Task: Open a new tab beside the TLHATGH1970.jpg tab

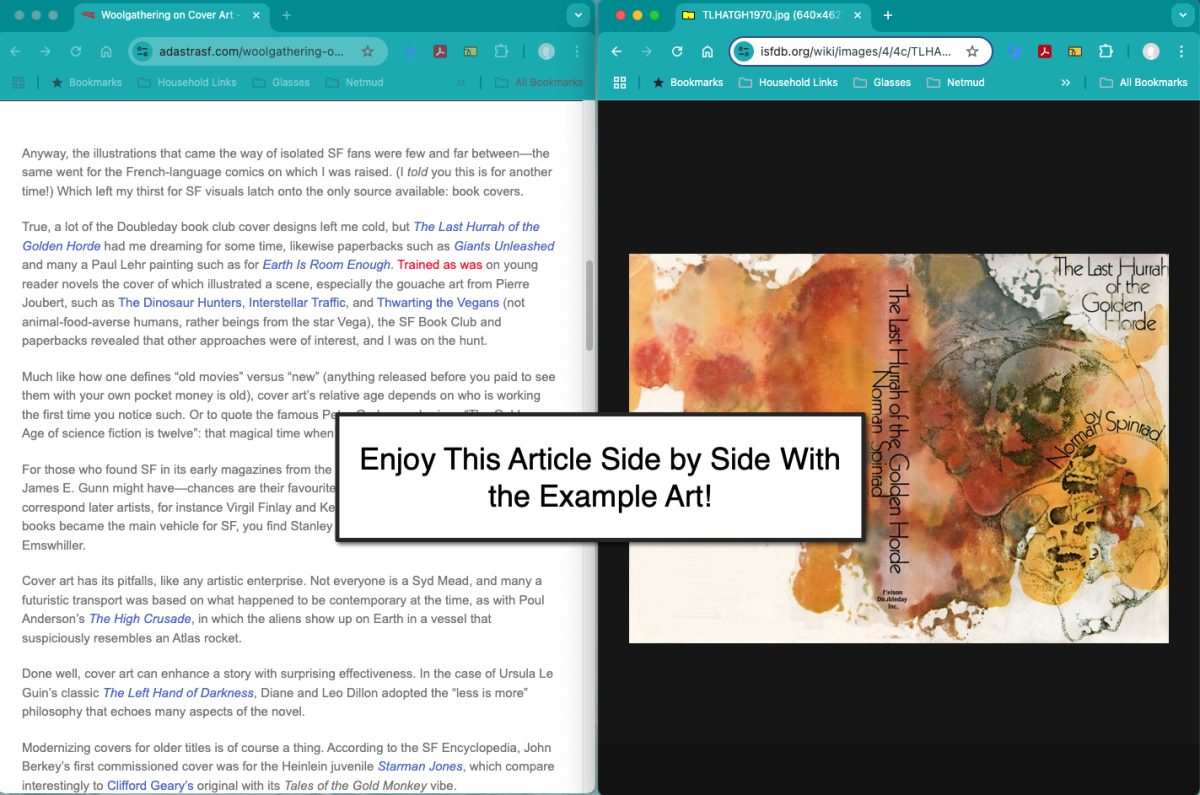Action: pos(887,15)
